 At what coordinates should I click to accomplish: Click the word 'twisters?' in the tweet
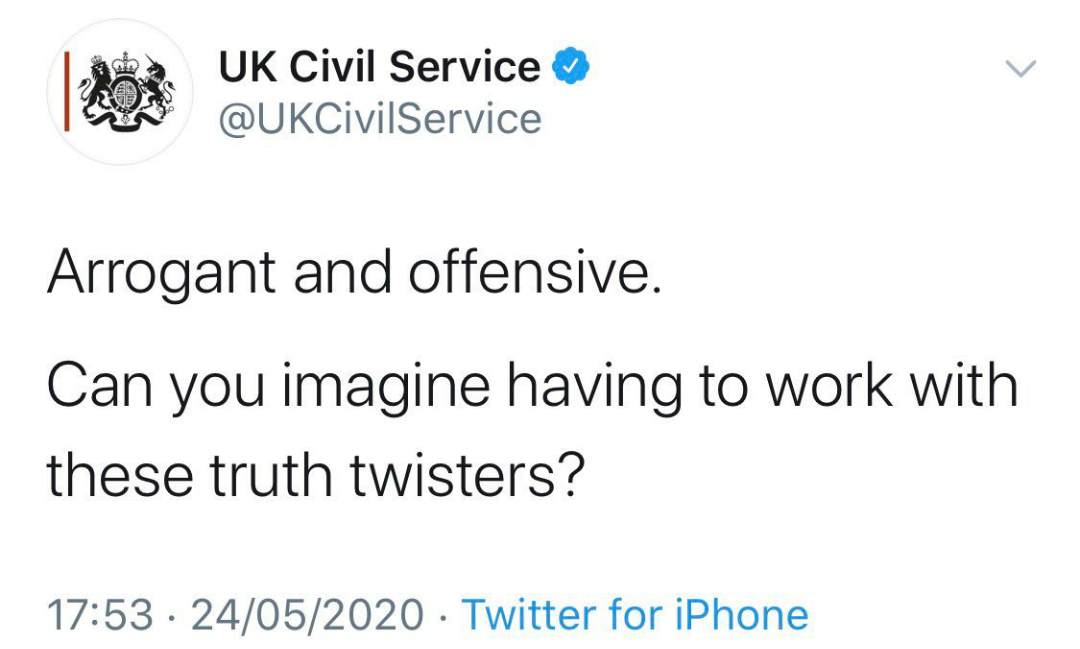[x=465, y=478]
